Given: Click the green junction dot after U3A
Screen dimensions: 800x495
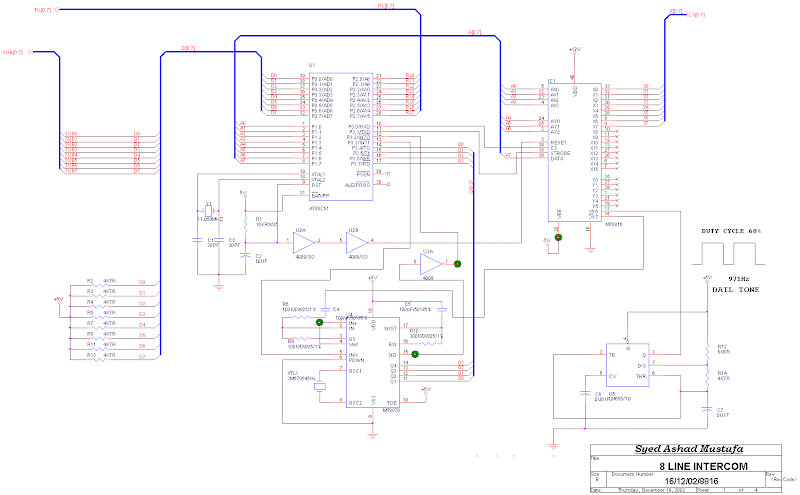Looking at the screenshot, I should click(x=457, y=264).
